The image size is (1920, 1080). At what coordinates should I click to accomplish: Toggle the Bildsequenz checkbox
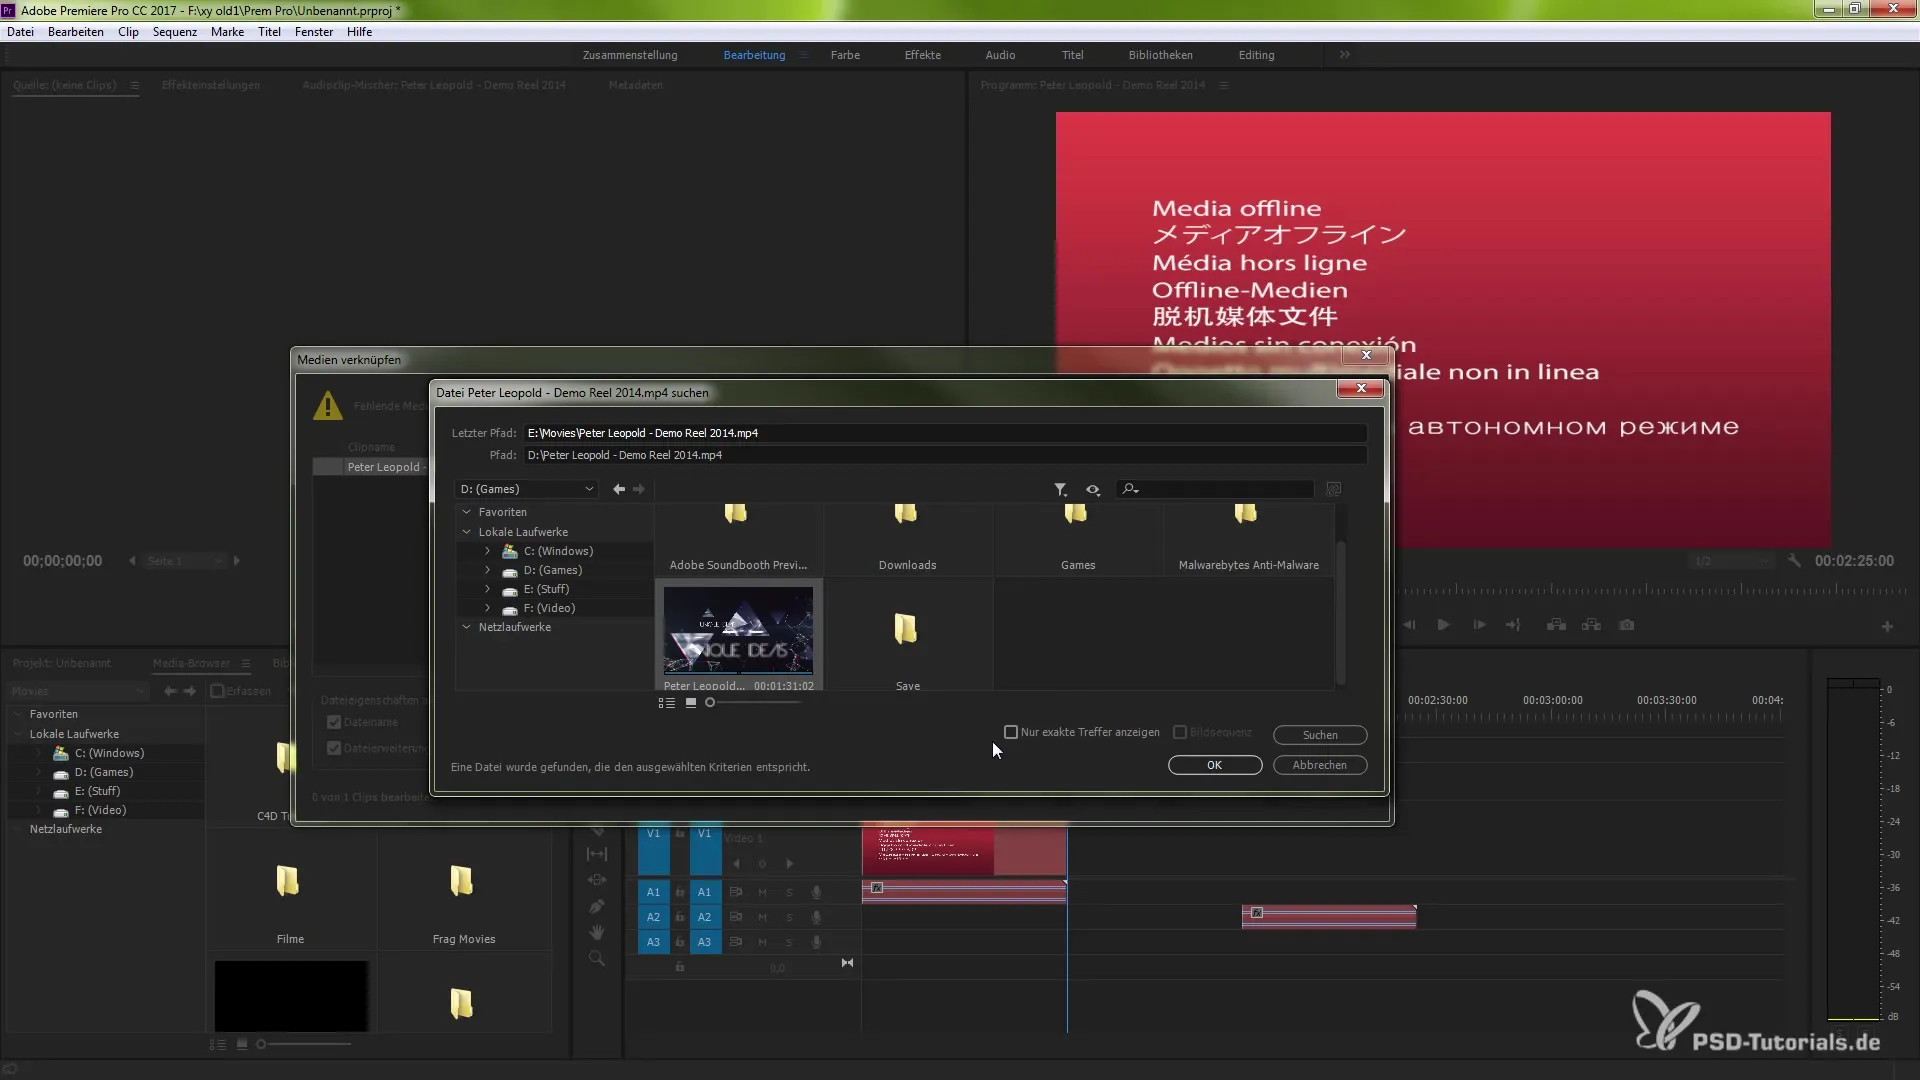tap(1180, 733)
